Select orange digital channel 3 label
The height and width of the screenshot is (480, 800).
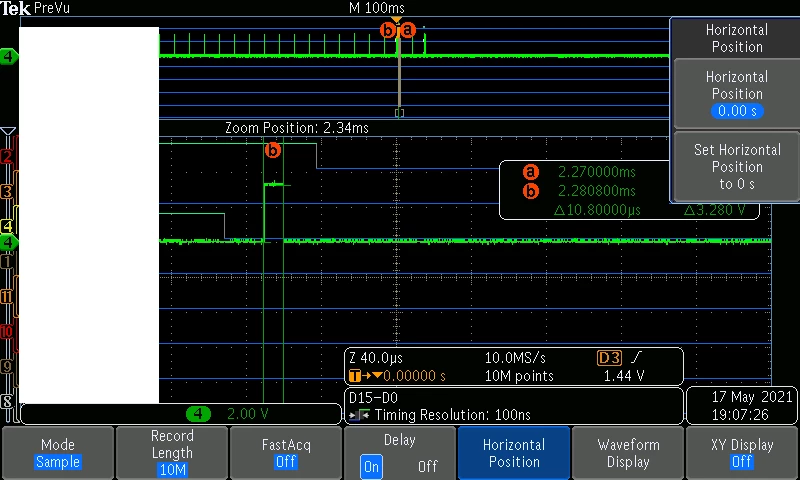pos(7,191)
